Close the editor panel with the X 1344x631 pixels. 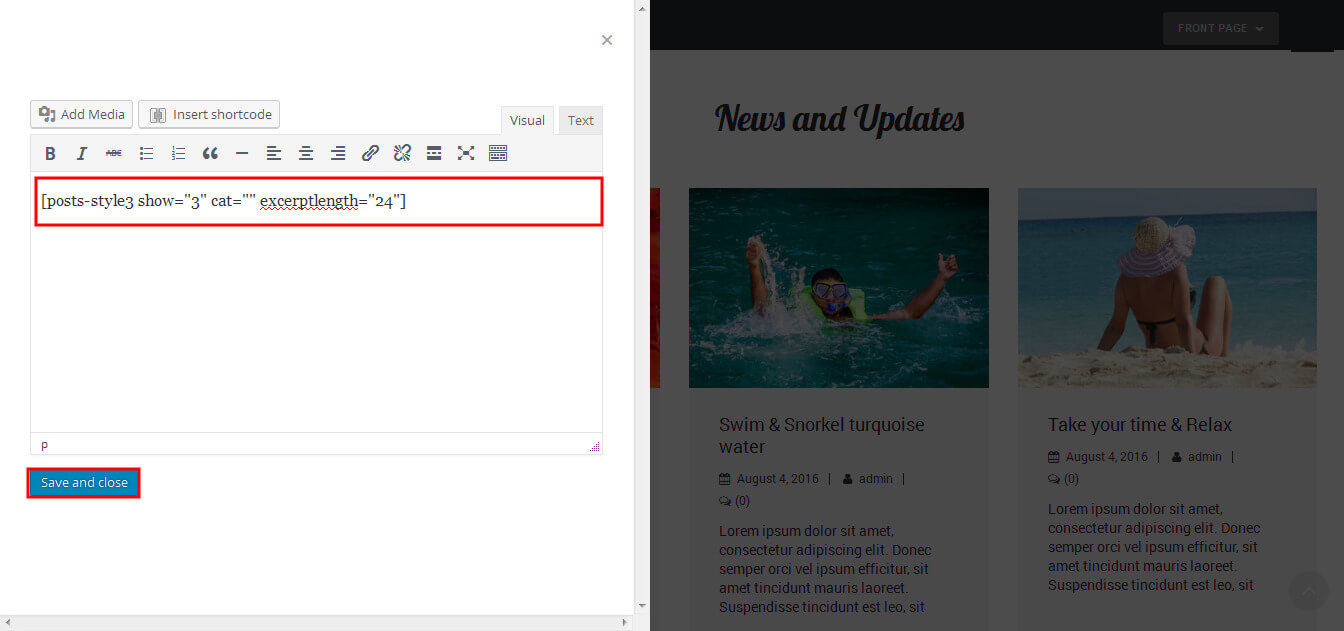pyautogui.click(x=607, y=40)
